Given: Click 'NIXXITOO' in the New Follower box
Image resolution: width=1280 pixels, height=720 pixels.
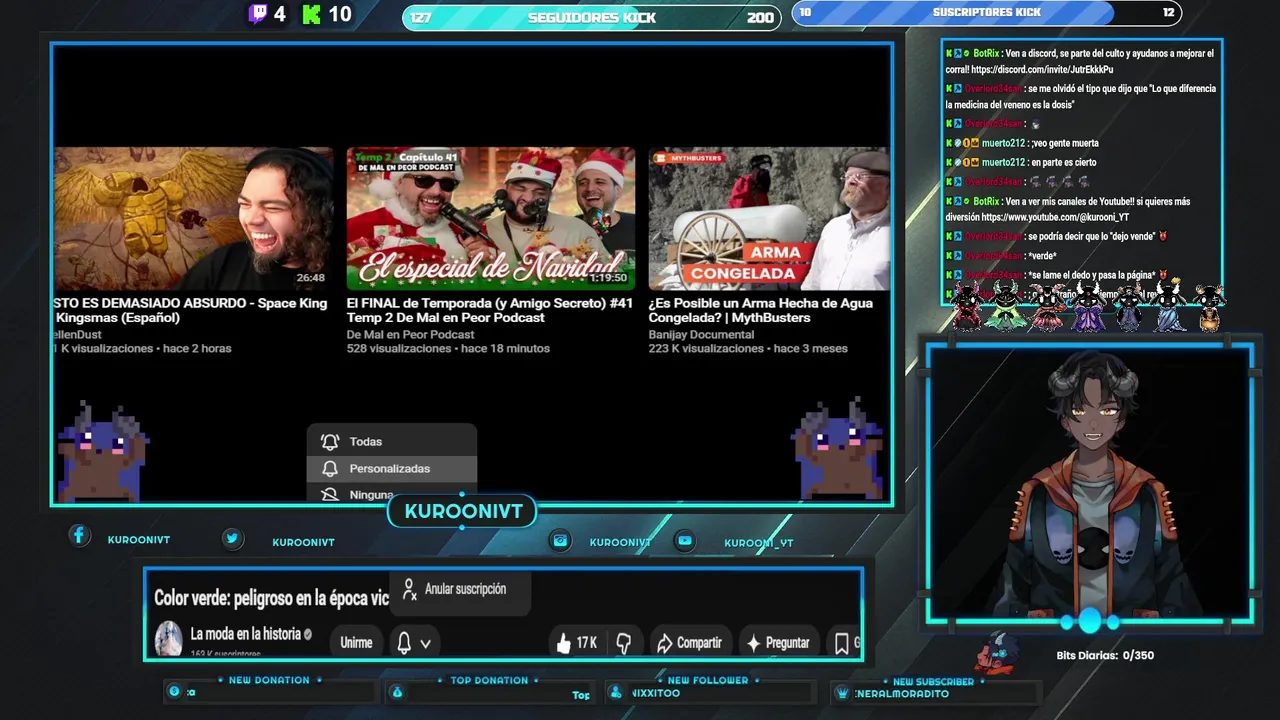Looking at the screenshot, I should 656,693.
